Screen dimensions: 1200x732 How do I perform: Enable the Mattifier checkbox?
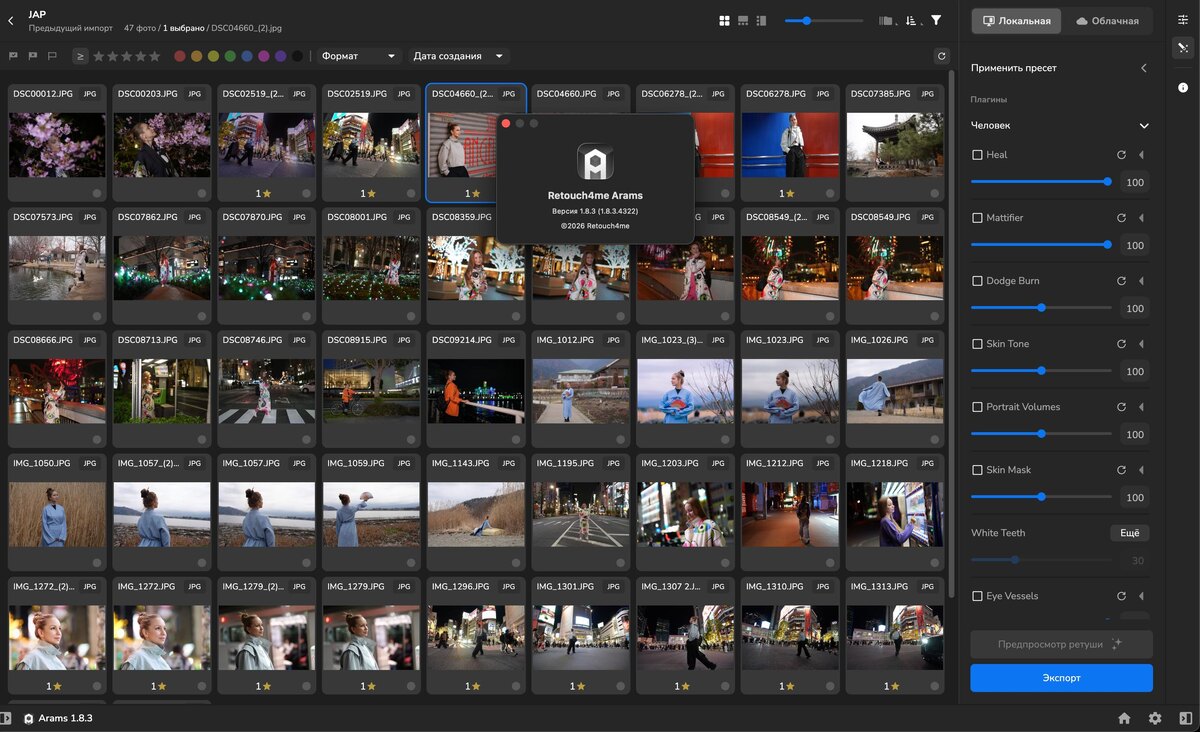[x=977, y=218]
